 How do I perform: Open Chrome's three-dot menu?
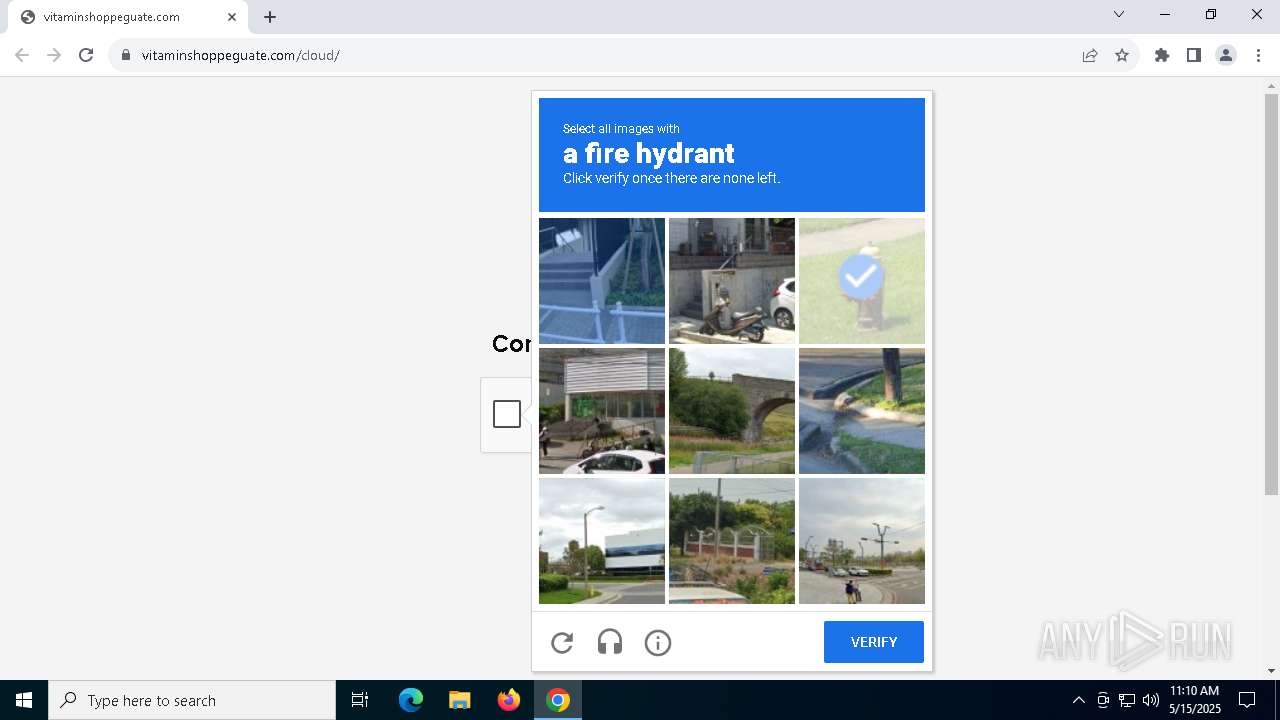click(x=1258, y=55)
